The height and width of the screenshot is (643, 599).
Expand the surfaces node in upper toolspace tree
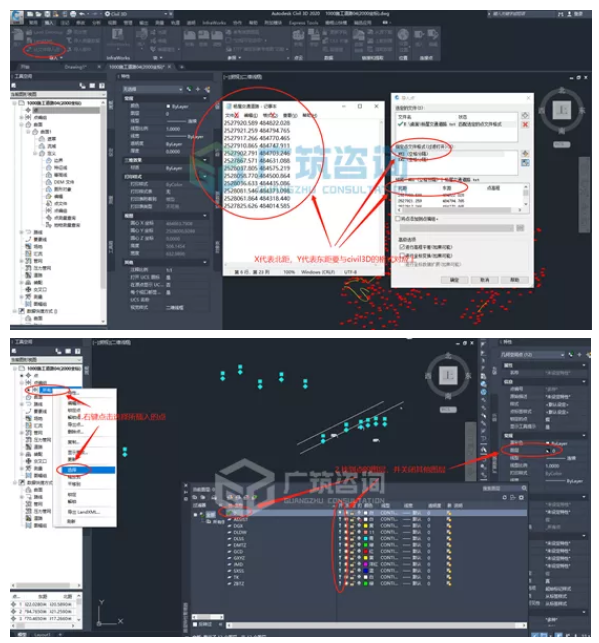point(22,124)
